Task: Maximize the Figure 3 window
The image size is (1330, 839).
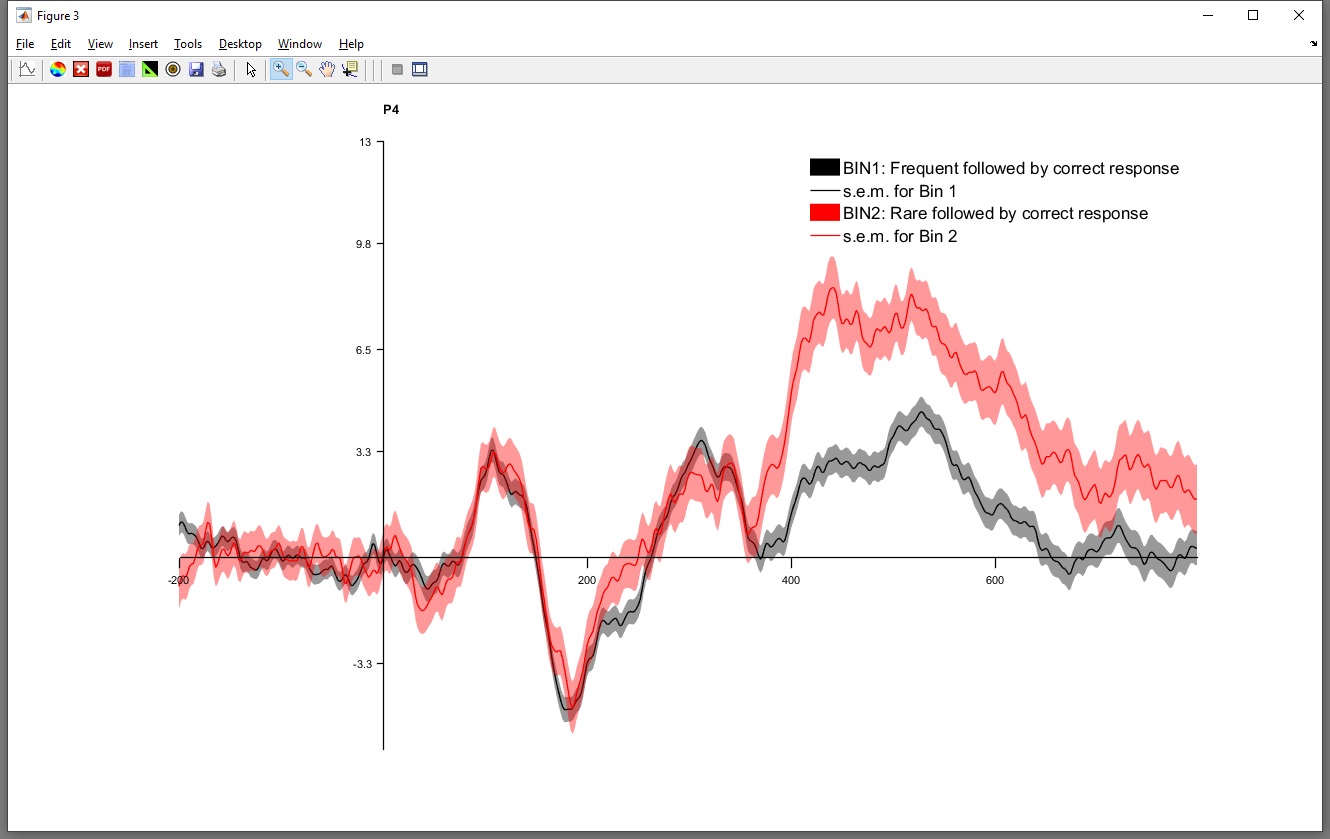Action: click(1253, 15)
